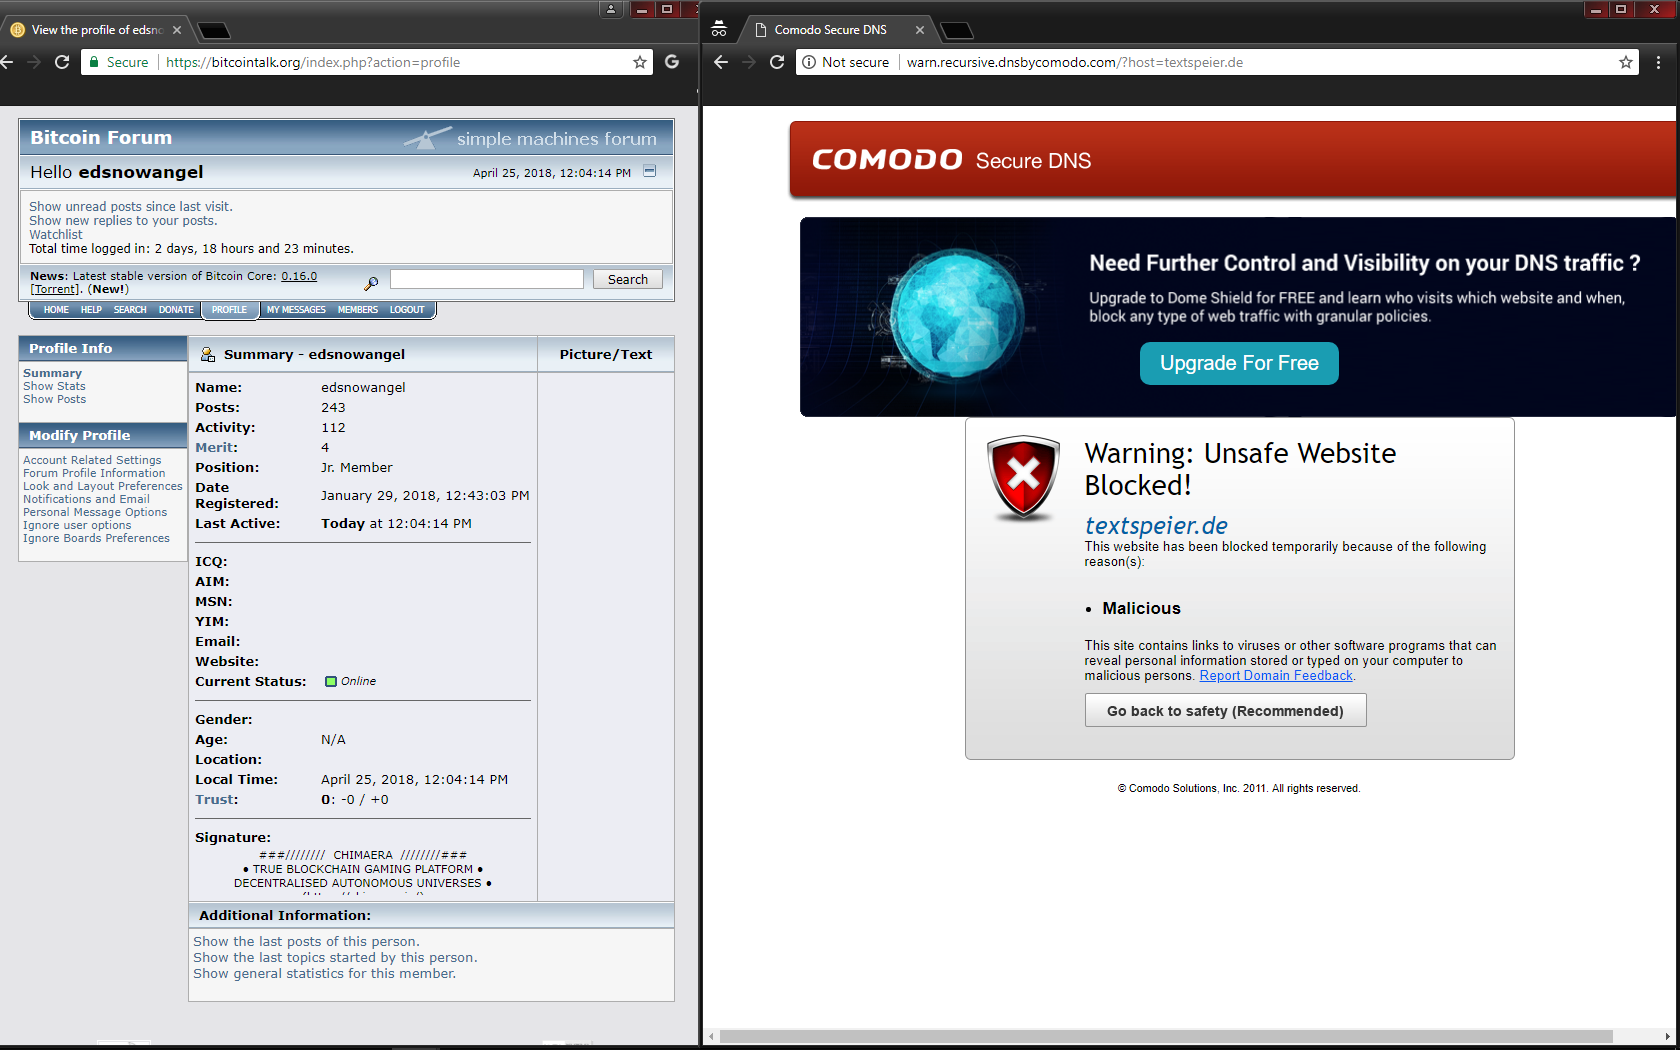This screenshot has width=1680, height=1050.
Task: Open Chrome menu in Comodo window
Action: pos(1658,62)
